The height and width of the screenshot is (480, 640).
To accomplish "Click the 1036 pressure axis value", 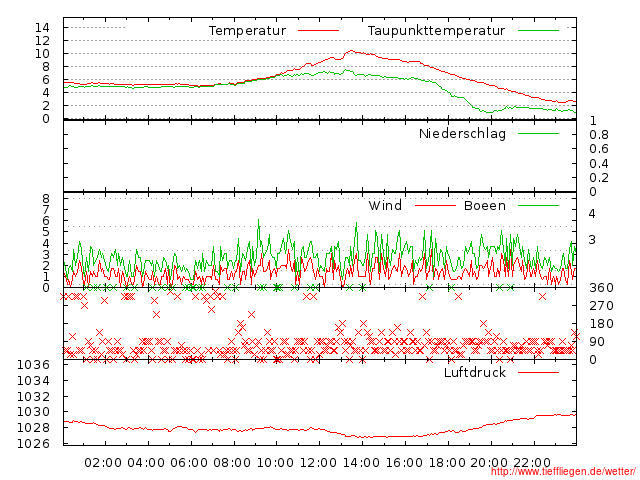I will [33, 364].
